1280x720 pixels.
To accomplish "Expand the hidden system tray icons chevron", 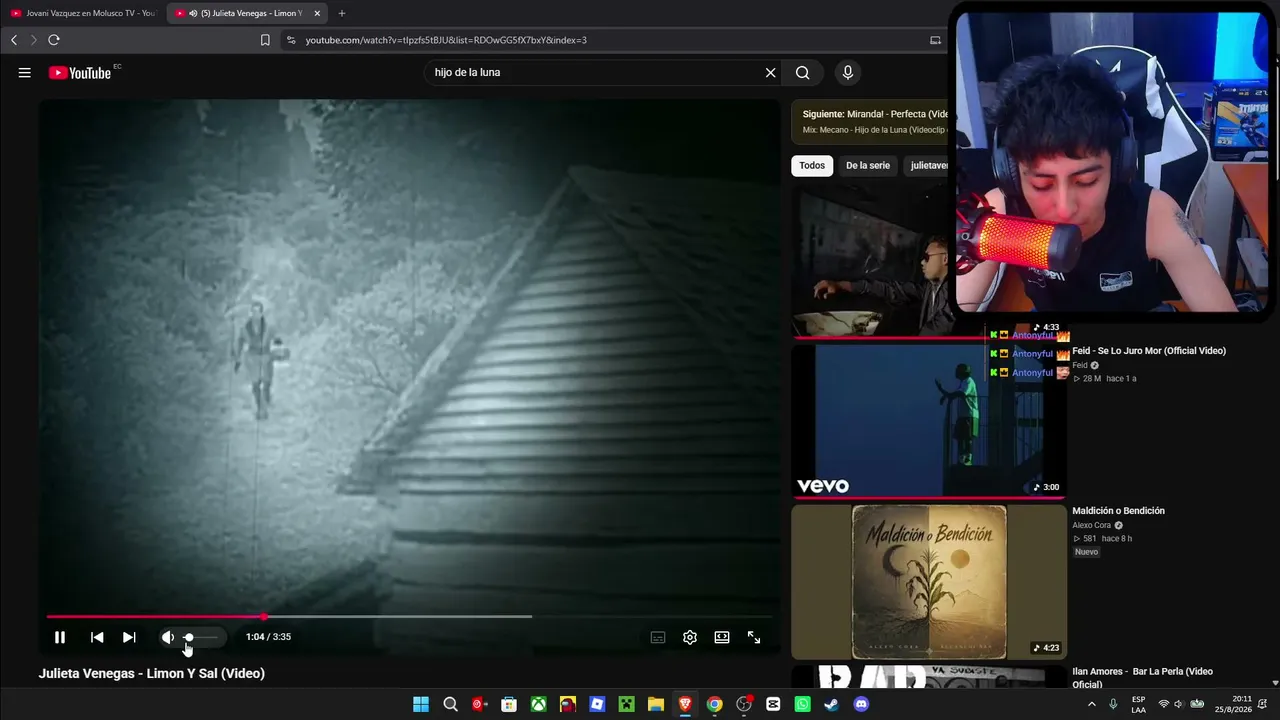I will 1091,704.
